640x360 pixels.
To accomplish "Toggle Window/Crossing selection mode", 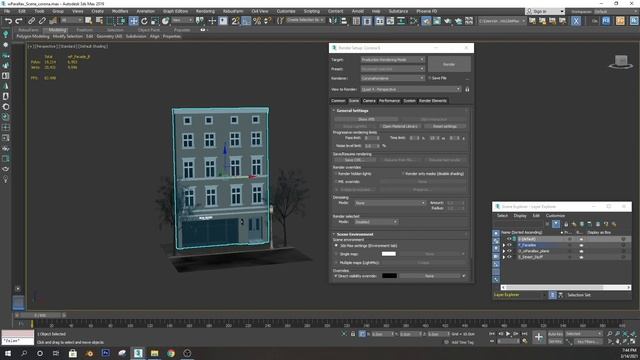I will pyautogui.click(x=122, y=21).
